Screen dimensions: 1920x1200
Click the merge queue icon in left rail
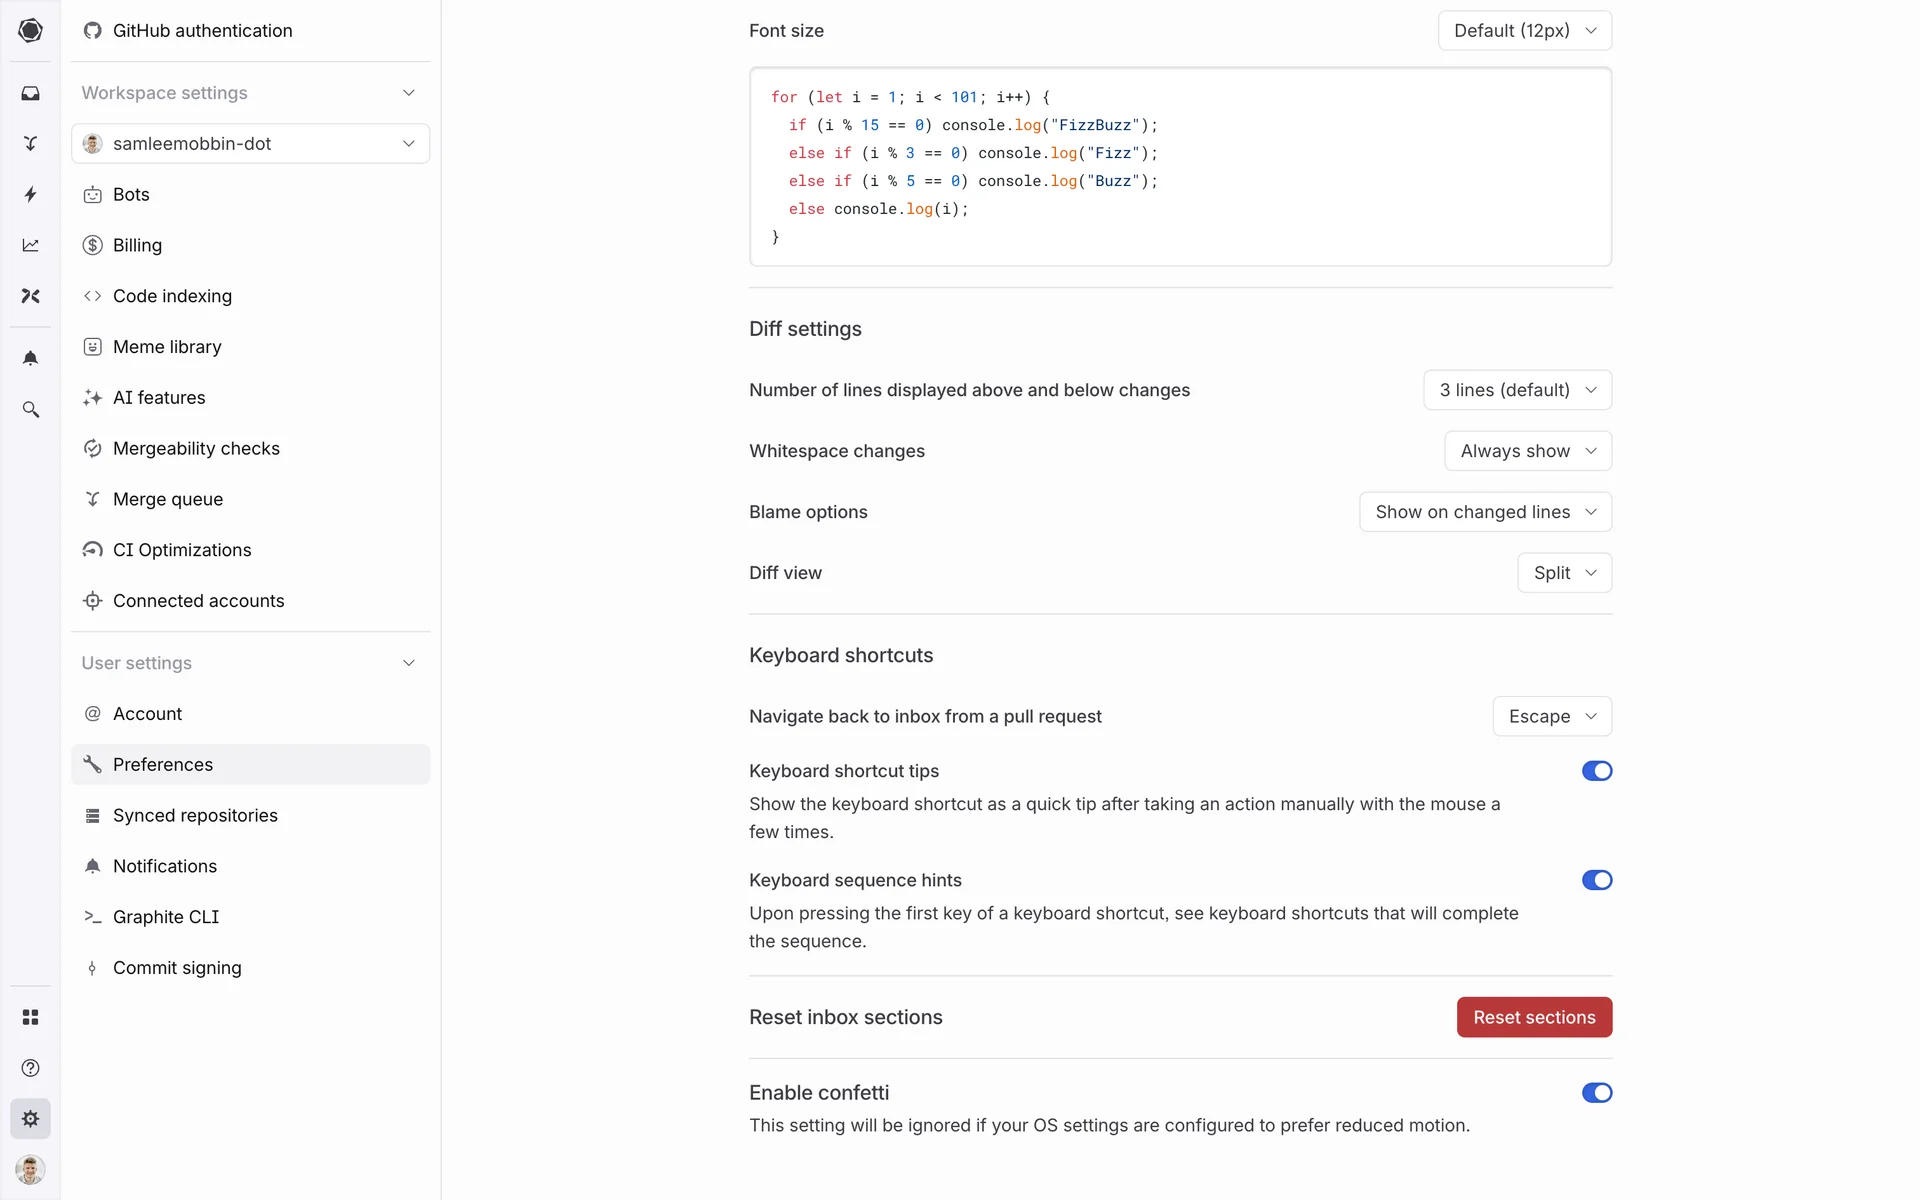[x=30, y=144]
